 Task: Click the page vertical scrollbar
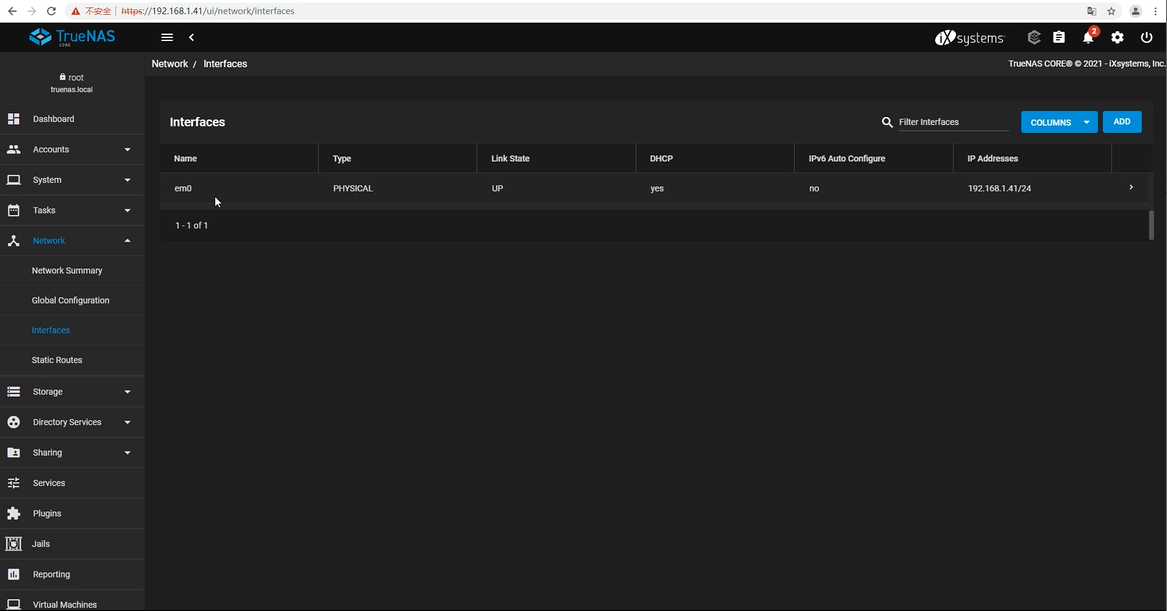(x=1151, y=225)
